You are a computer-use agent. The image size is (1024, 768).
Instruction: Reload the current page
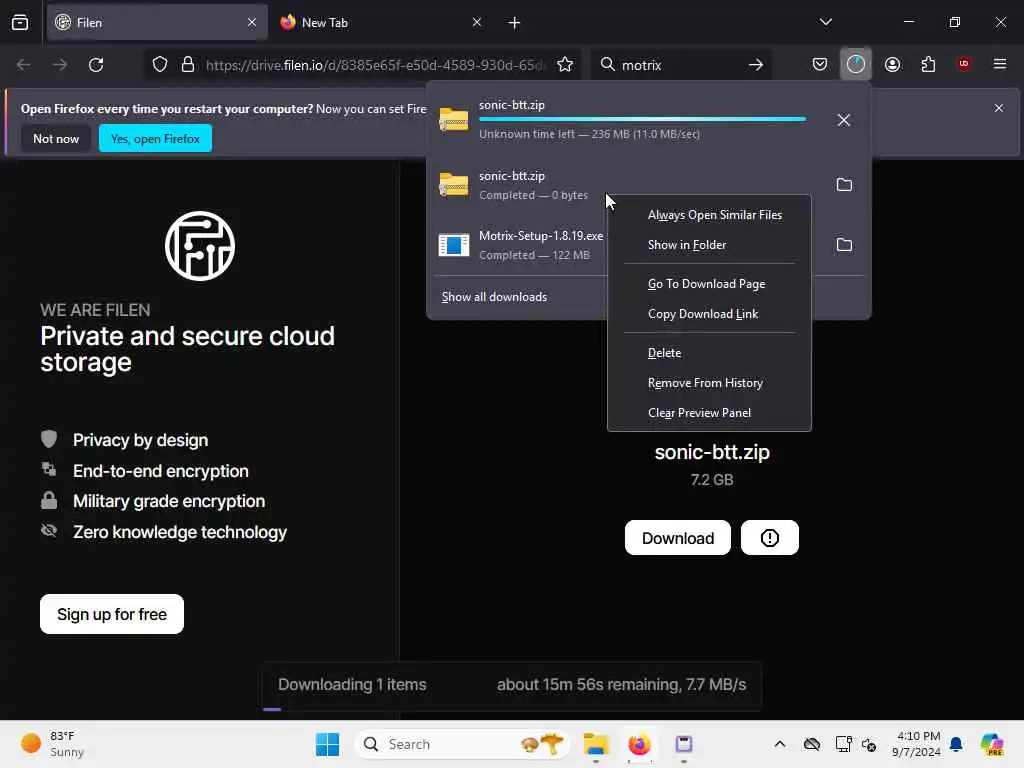[x=96, y=65]
